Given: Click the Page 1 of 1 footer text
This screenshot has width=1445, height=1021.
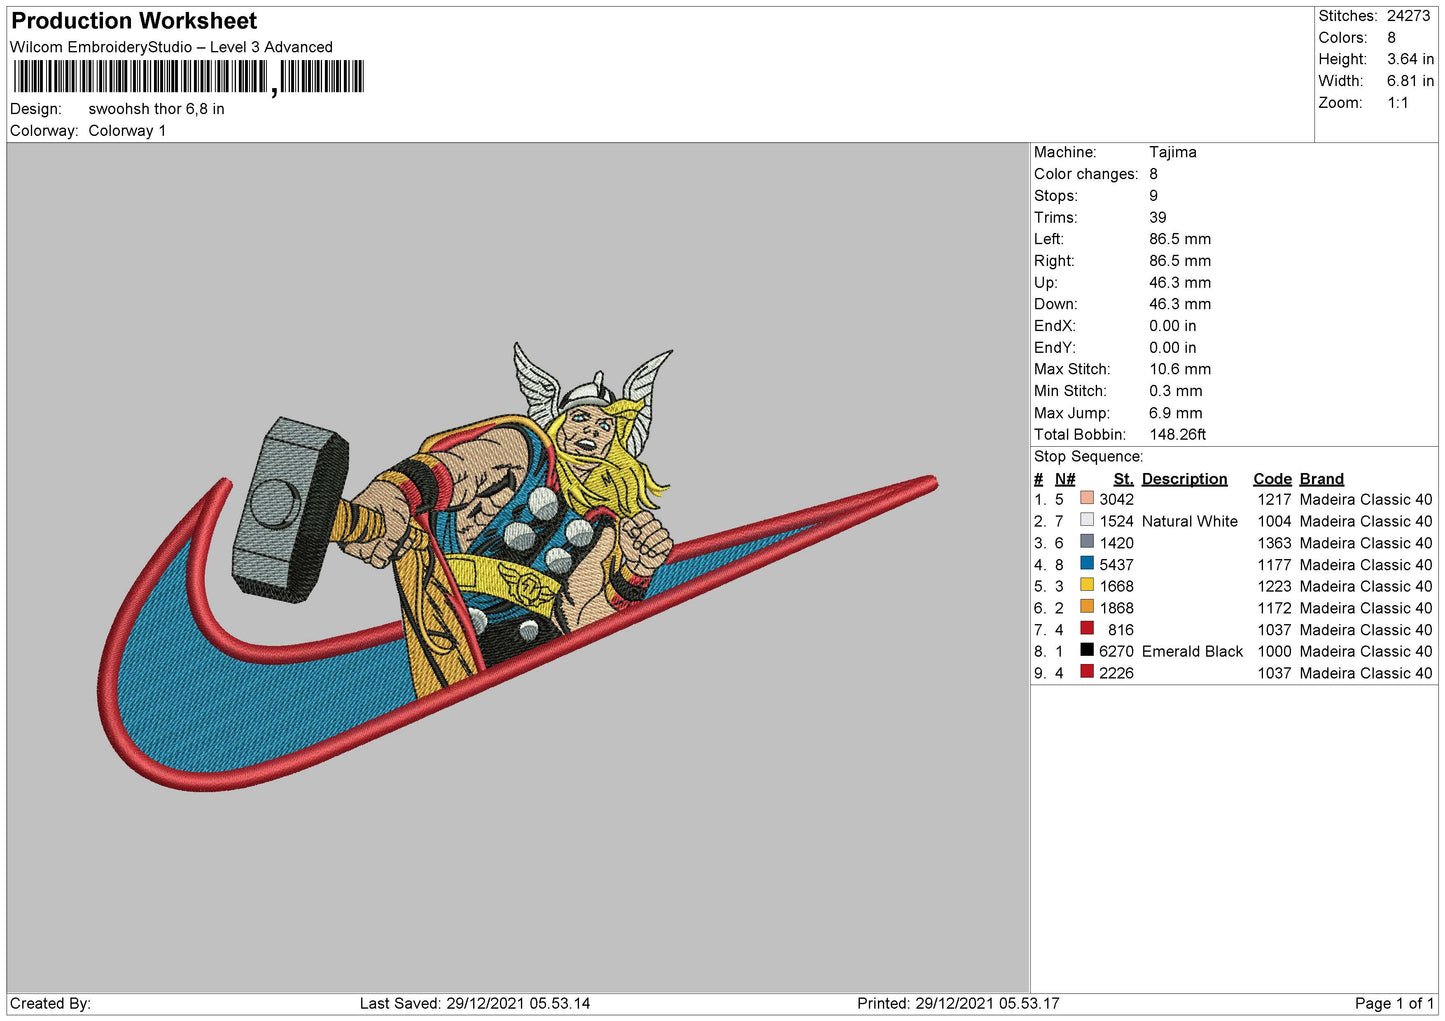Looking at the screenshot, I should tap(1393, 1003).
